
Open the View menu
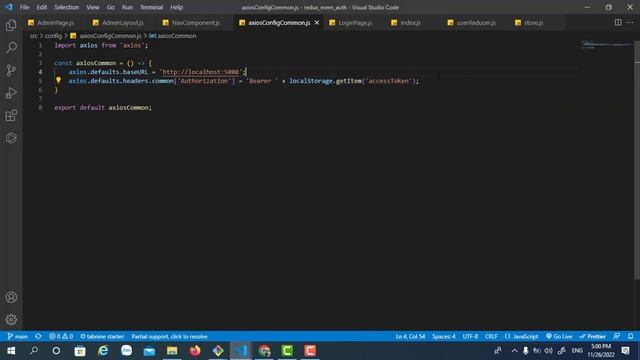tap(93, 7)
